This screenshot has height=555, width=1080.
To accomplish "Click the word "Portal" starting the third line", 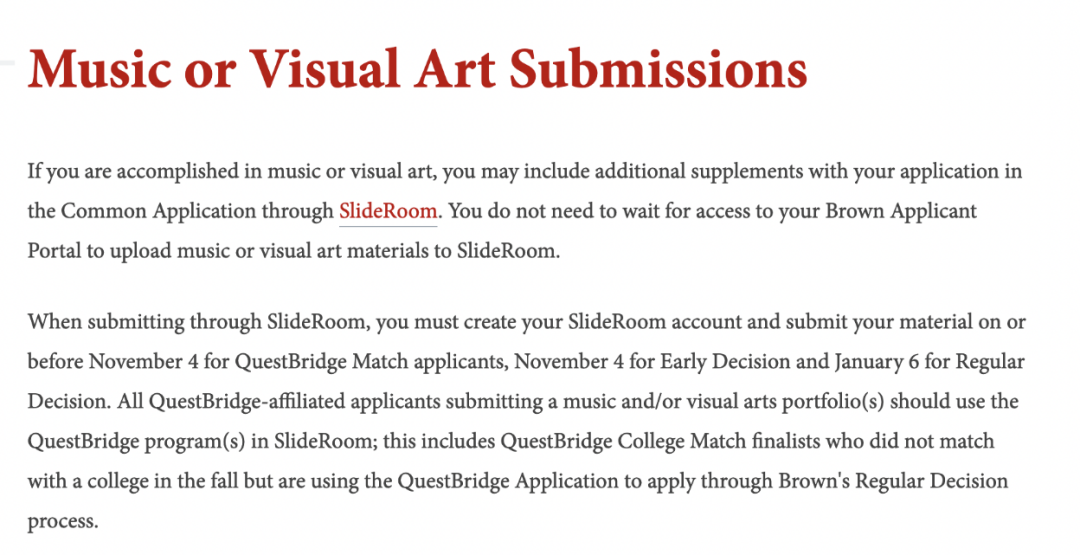I will (x=54, y=251).
